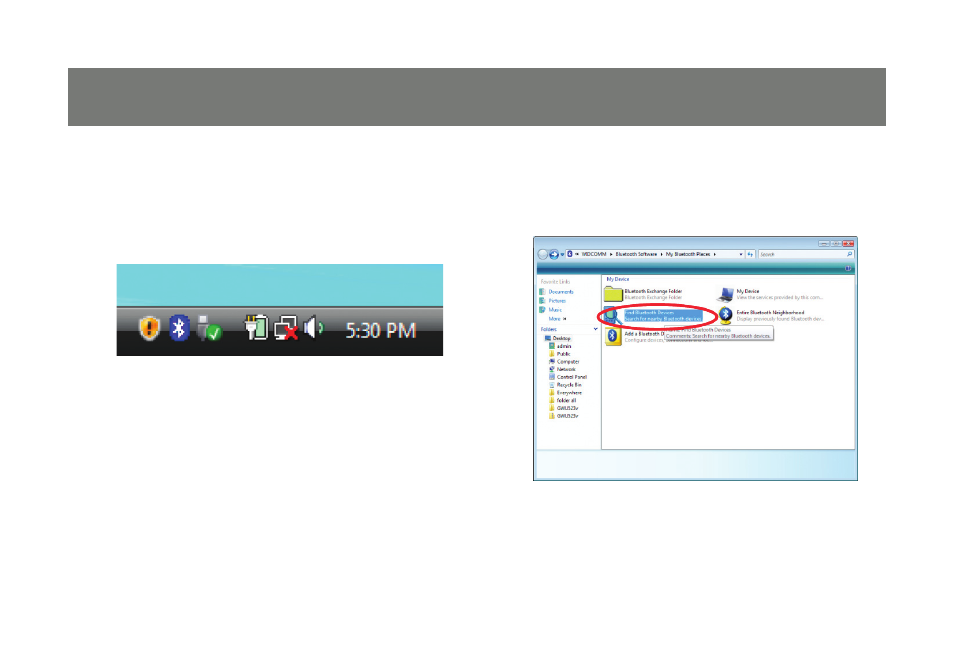Open Entire Bluetooth Neighborhood item
Screen dimensions: 954x664
(771, 315)
